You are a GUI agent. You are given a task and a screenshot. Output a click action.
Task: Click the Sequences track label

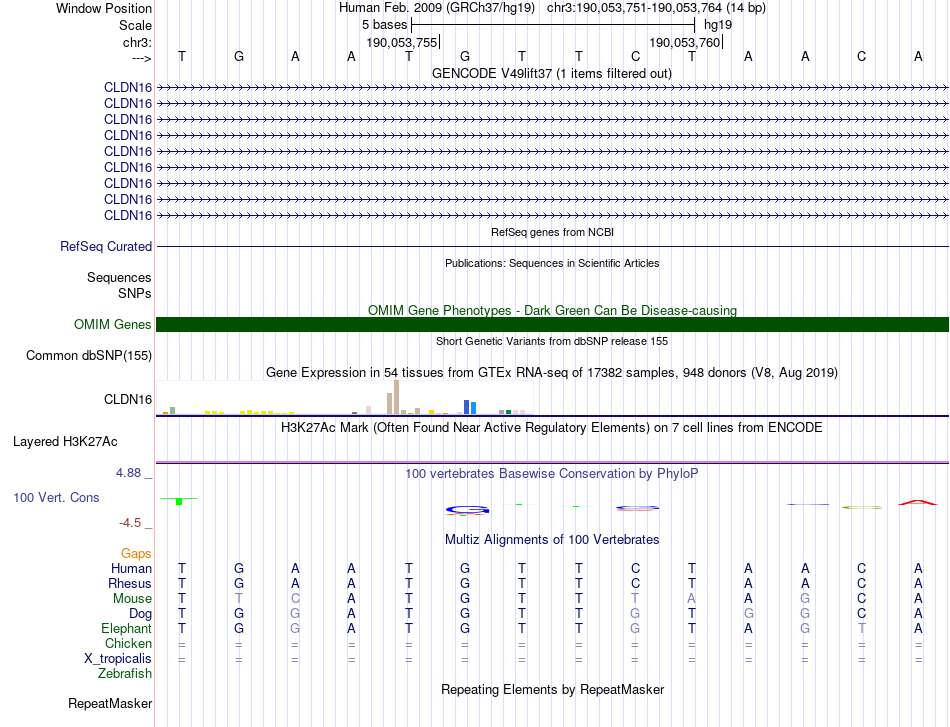click(119, 277)
